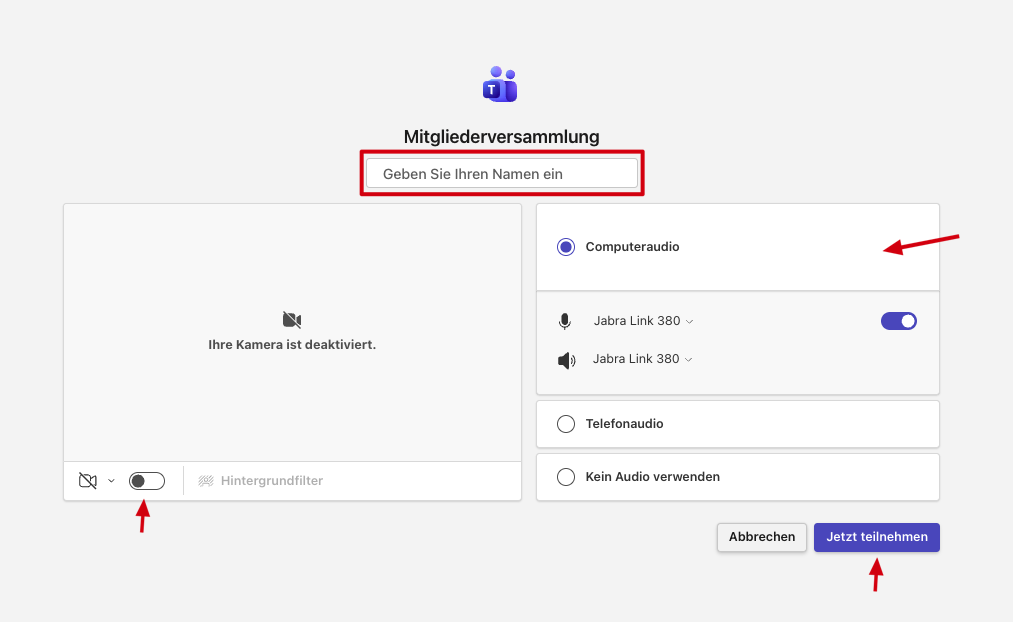
Task: Click the Microsoft Teams logo
Action: coord(500,85)
